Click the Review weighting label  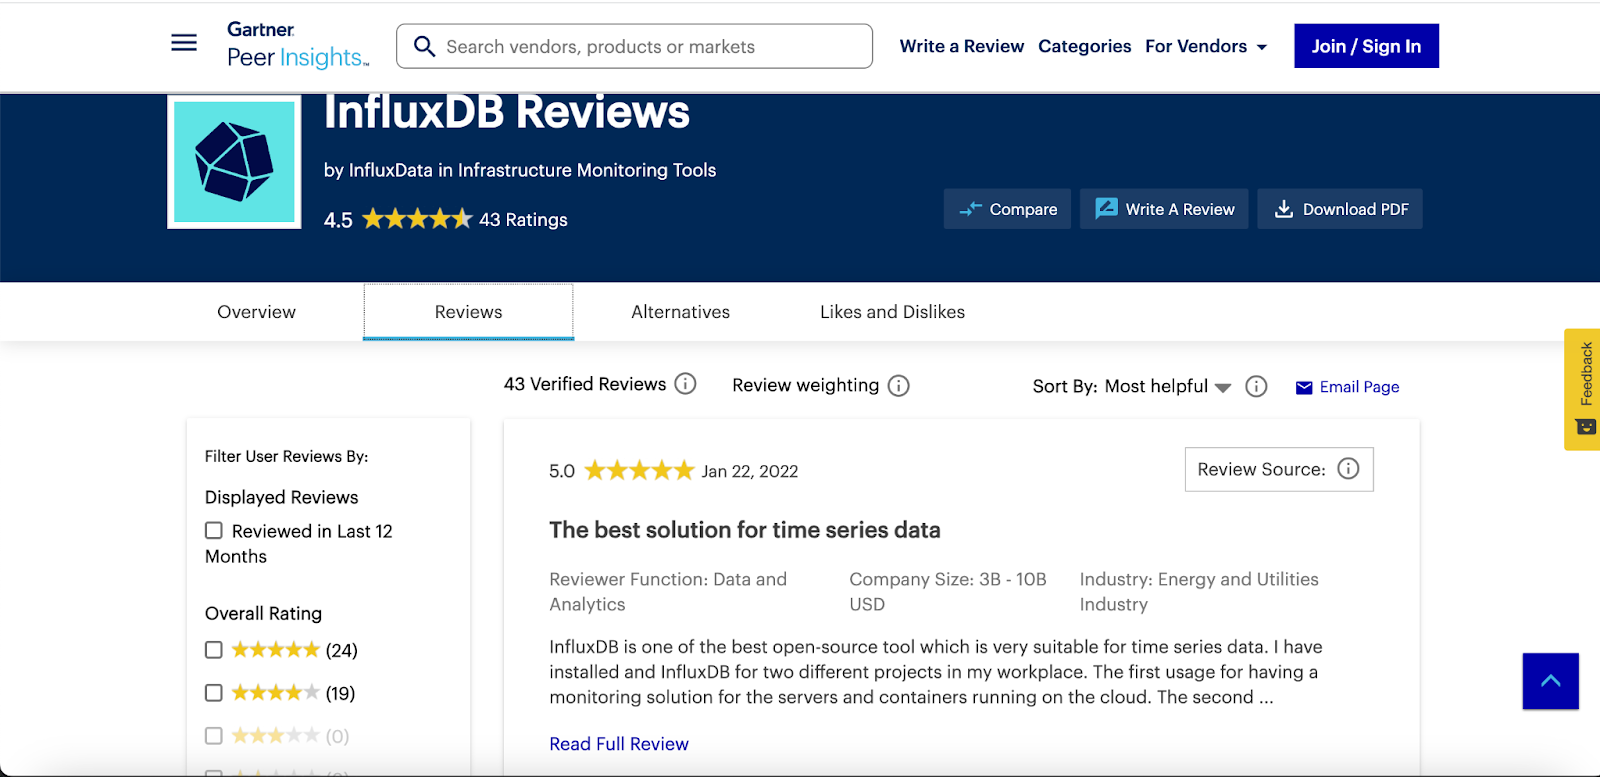point(806,385)
